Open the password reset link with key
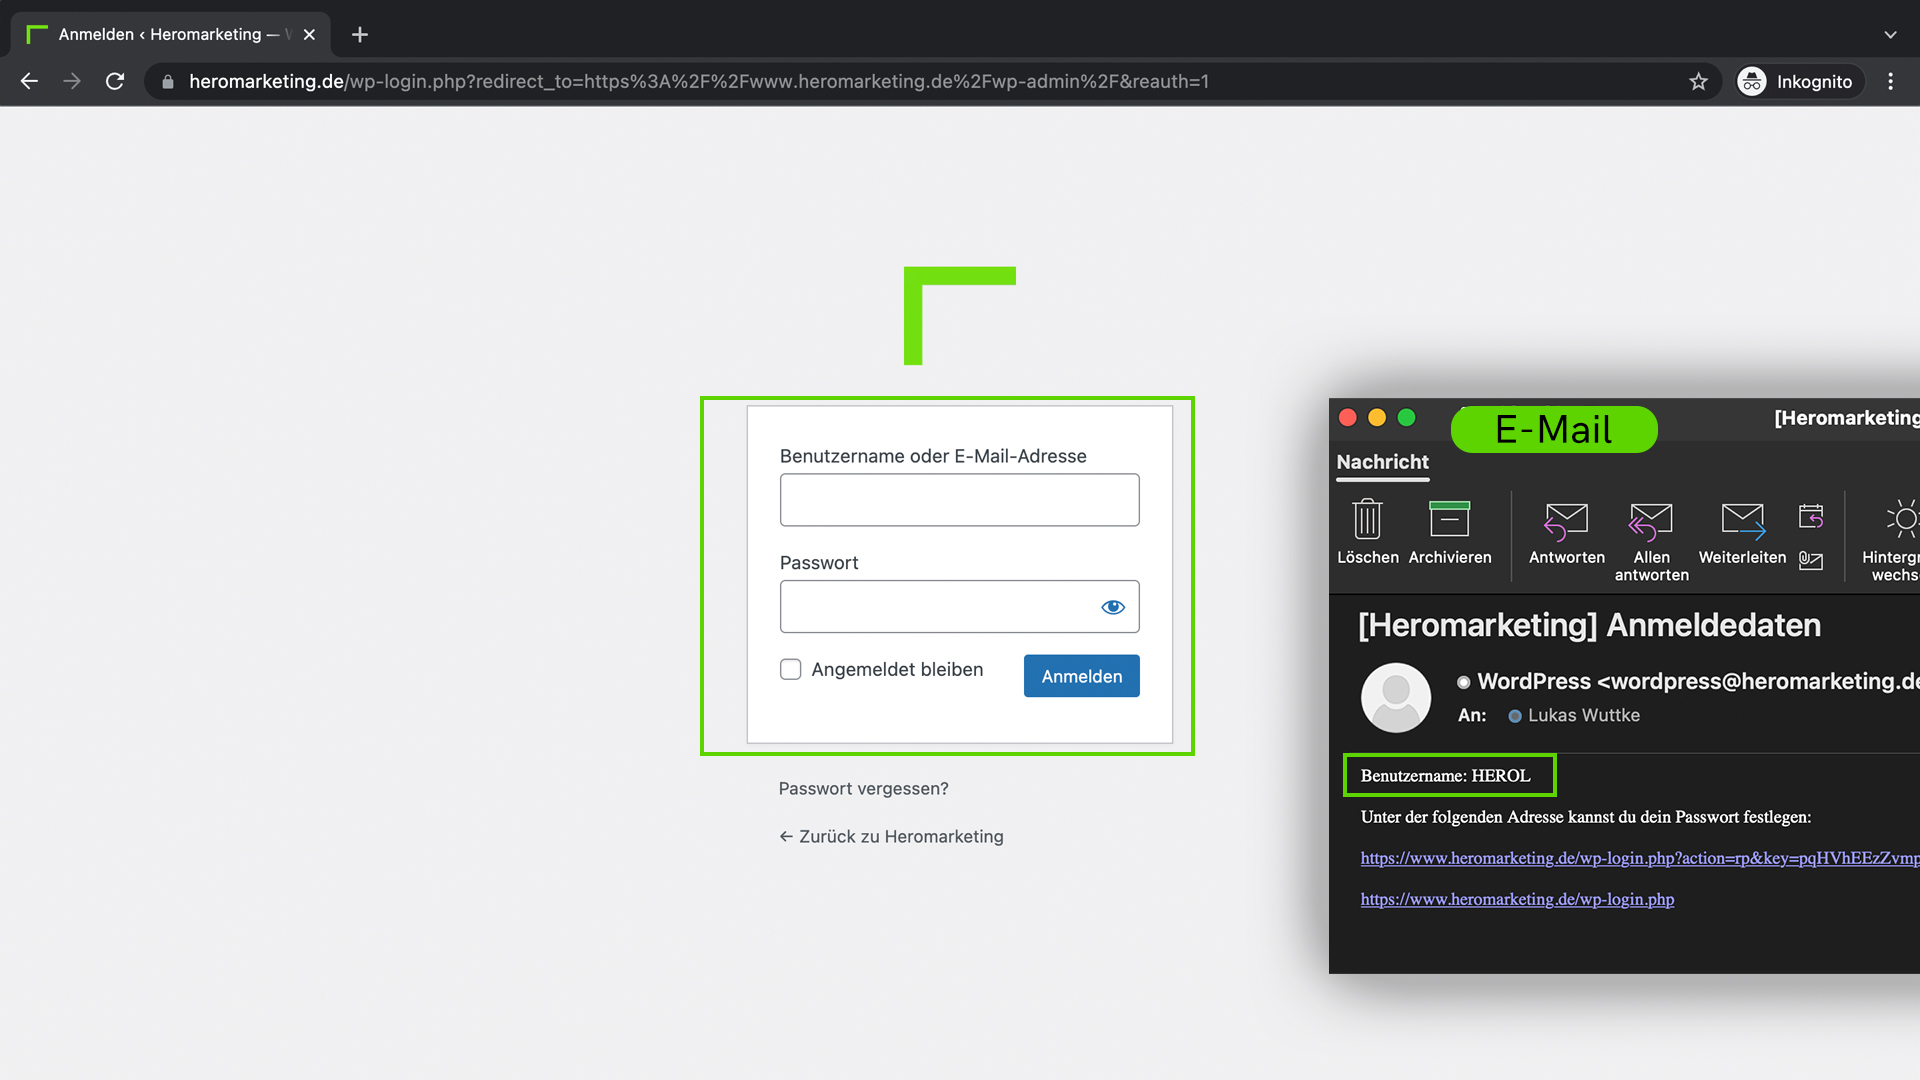Image resolution: width=1920 pixels, height=1080 pixels. tap(1640, 858)
